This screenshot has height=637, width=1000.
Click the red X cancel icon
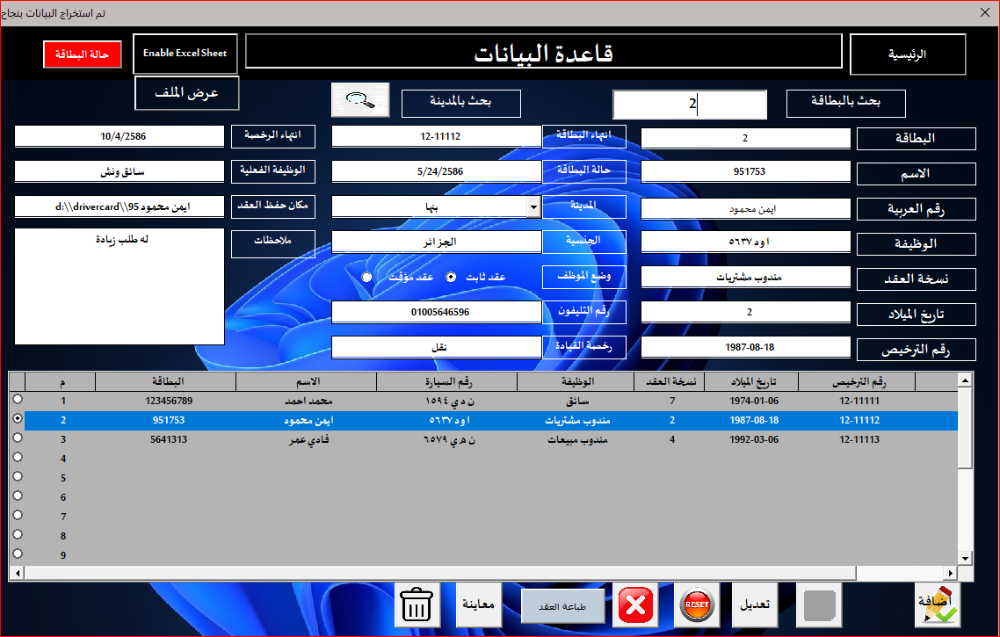(x=635, y=605)
